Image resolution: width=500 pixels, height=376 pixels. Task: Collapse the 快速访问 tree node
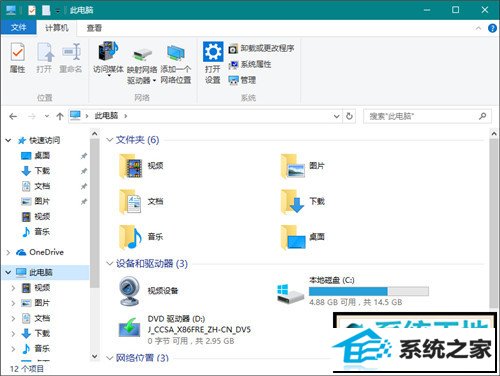8,140
